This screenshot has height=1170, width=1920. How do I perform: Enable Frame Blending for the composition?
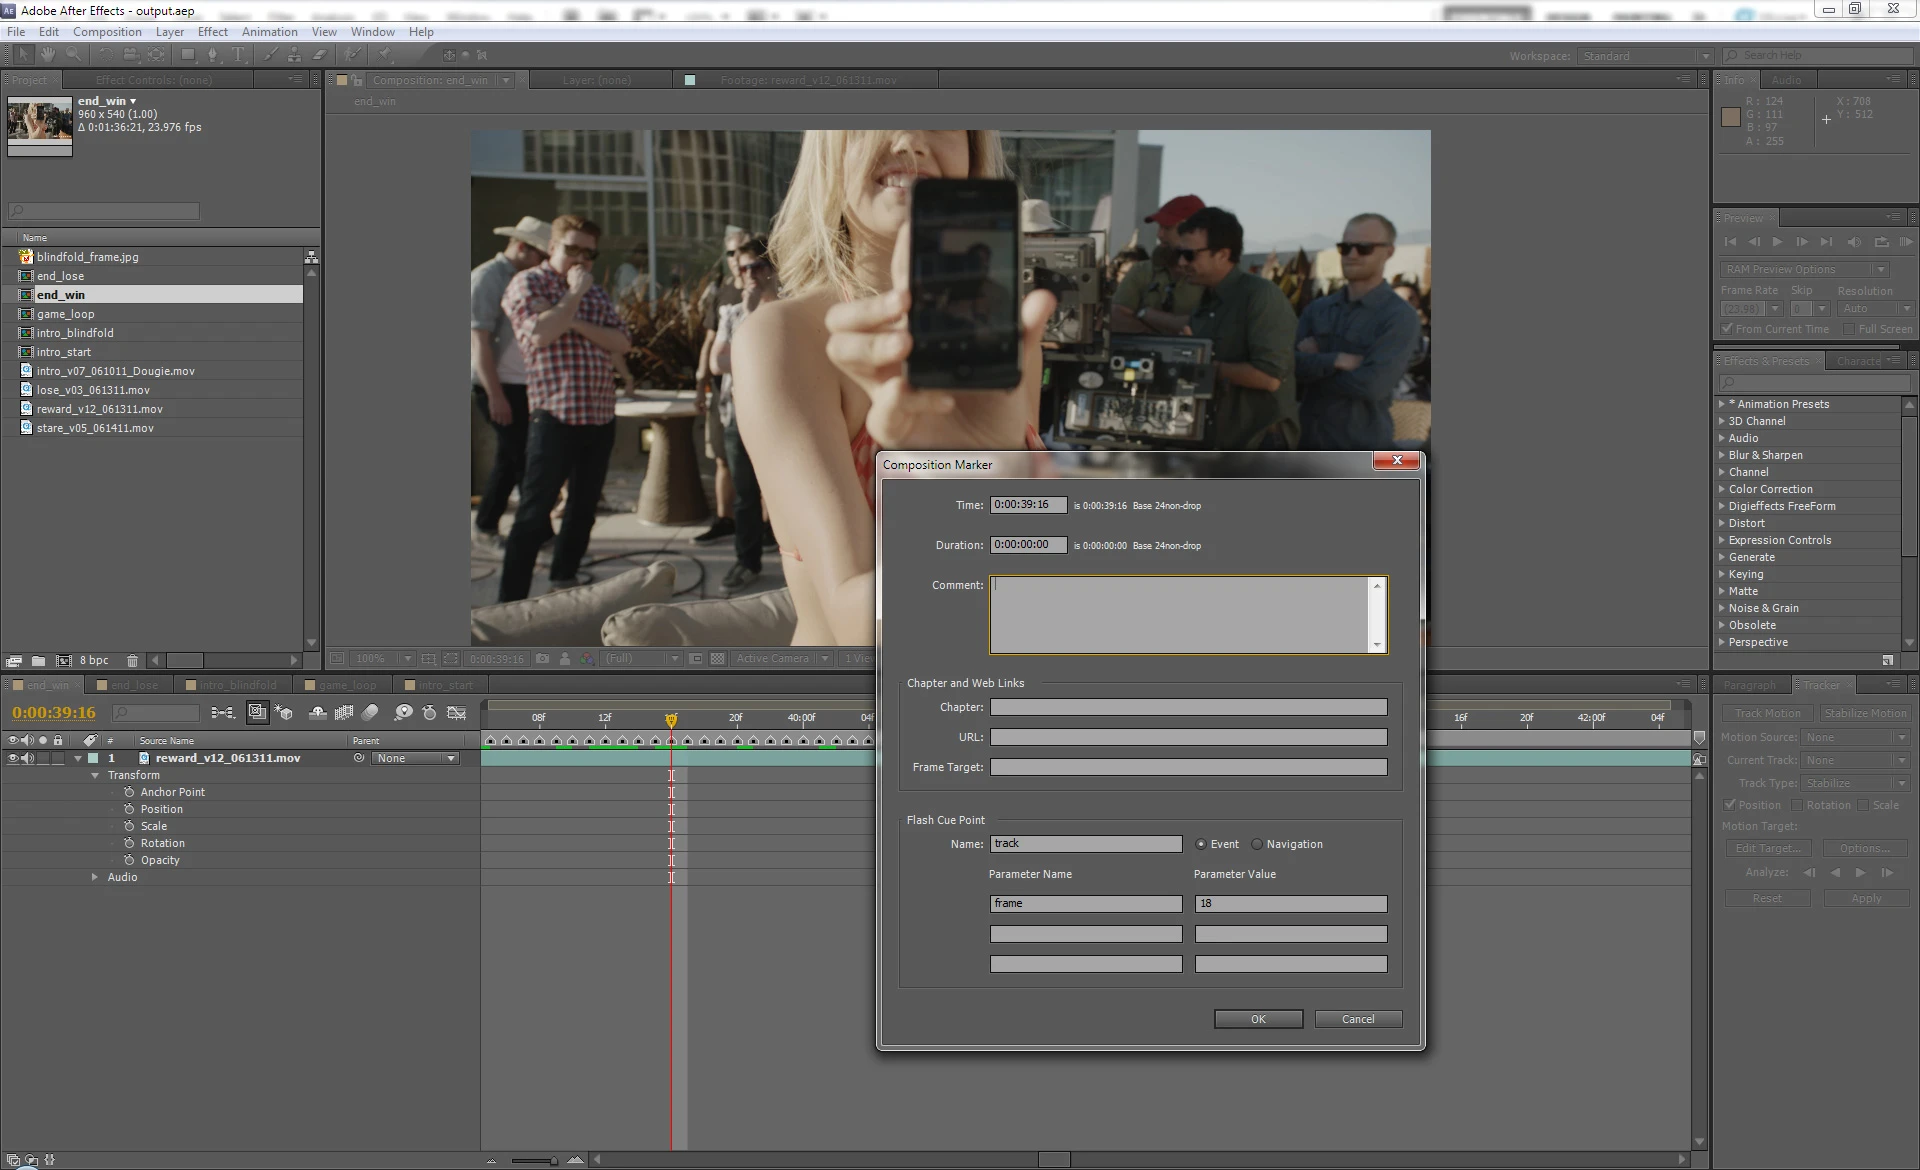point(344,712)
